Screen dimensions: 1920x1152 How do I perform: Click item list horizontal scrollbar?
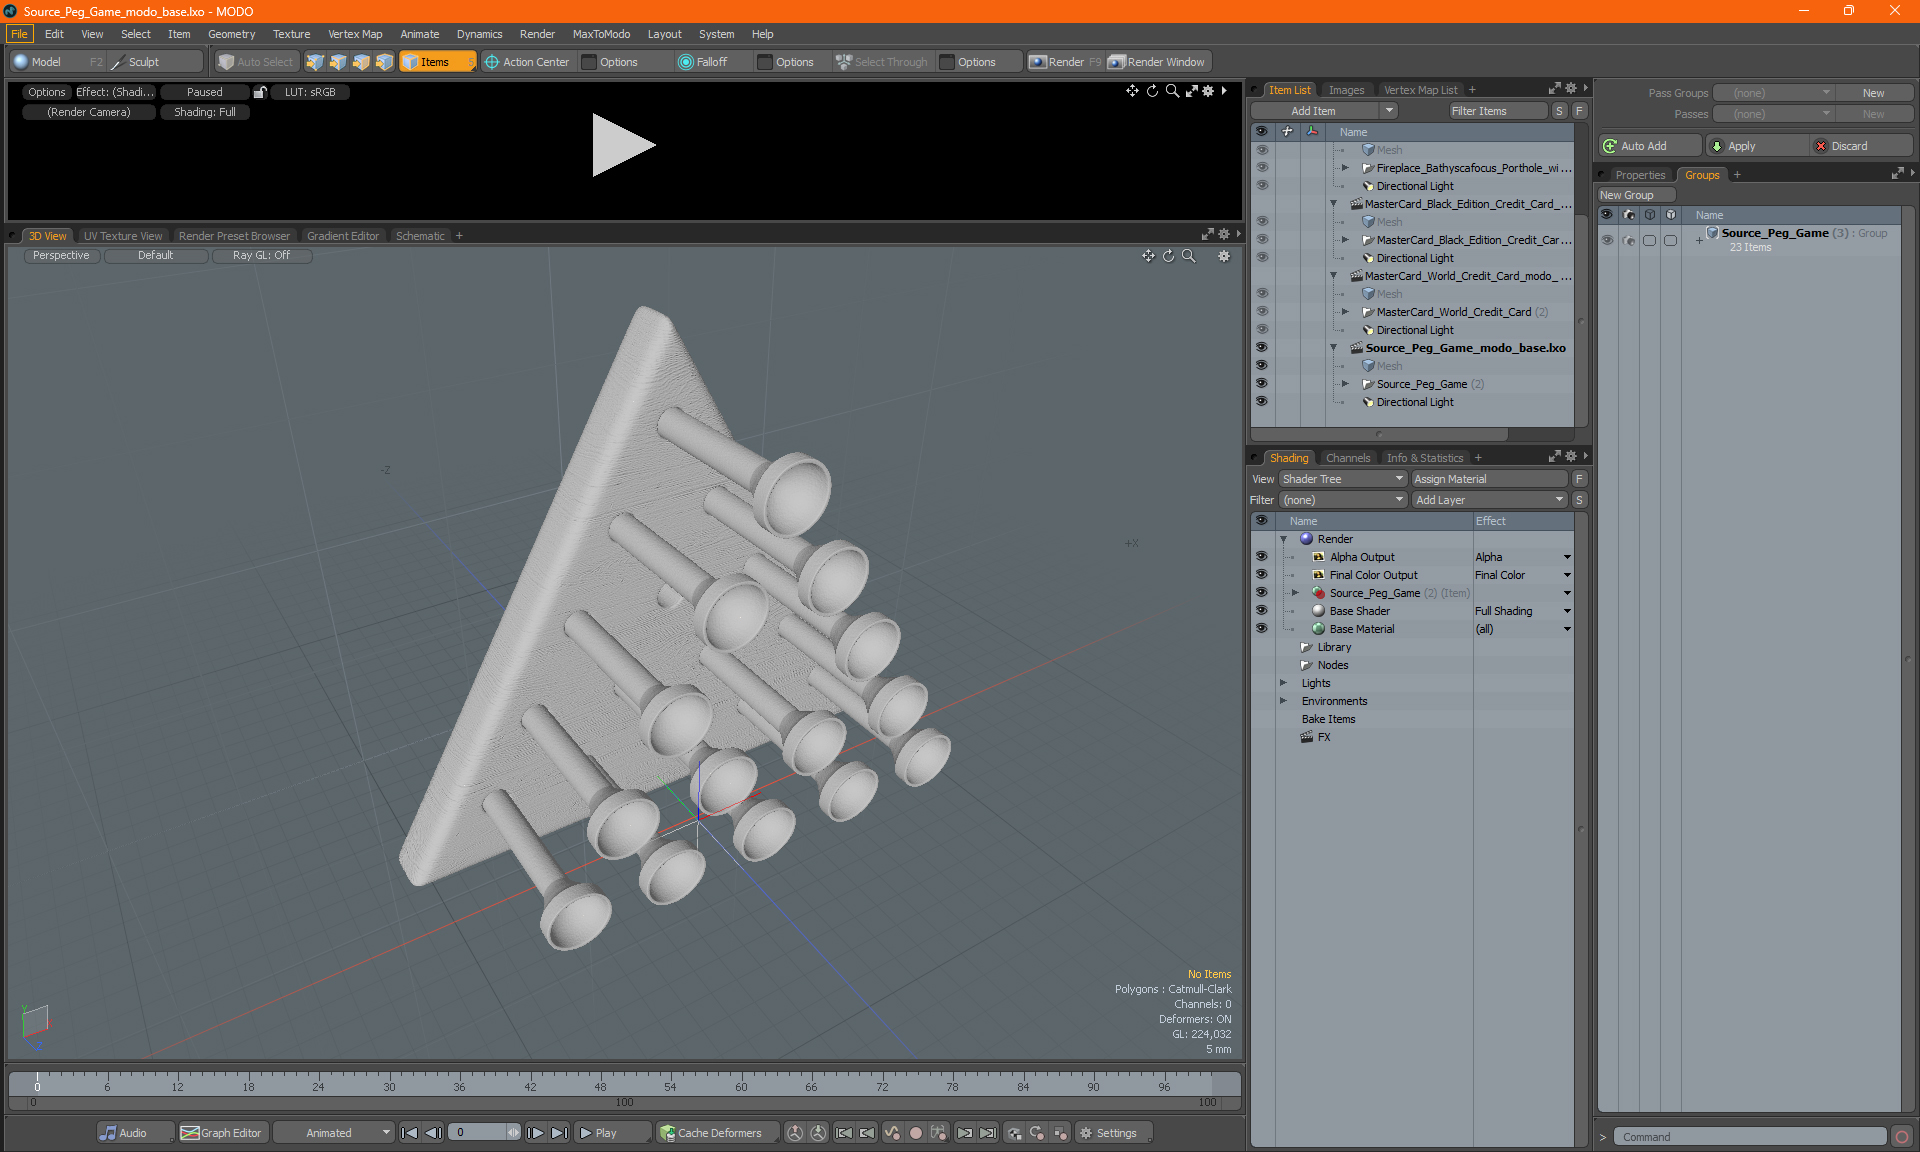click(1379, 434)
